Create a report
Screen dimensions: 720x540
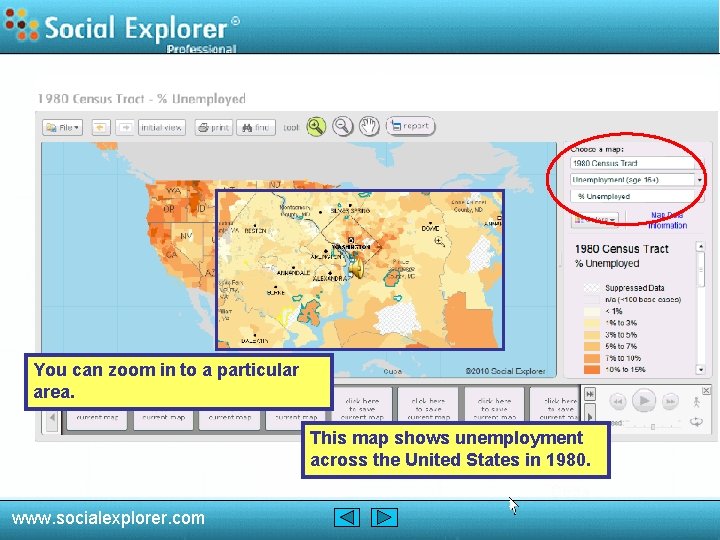pos(411,126)
